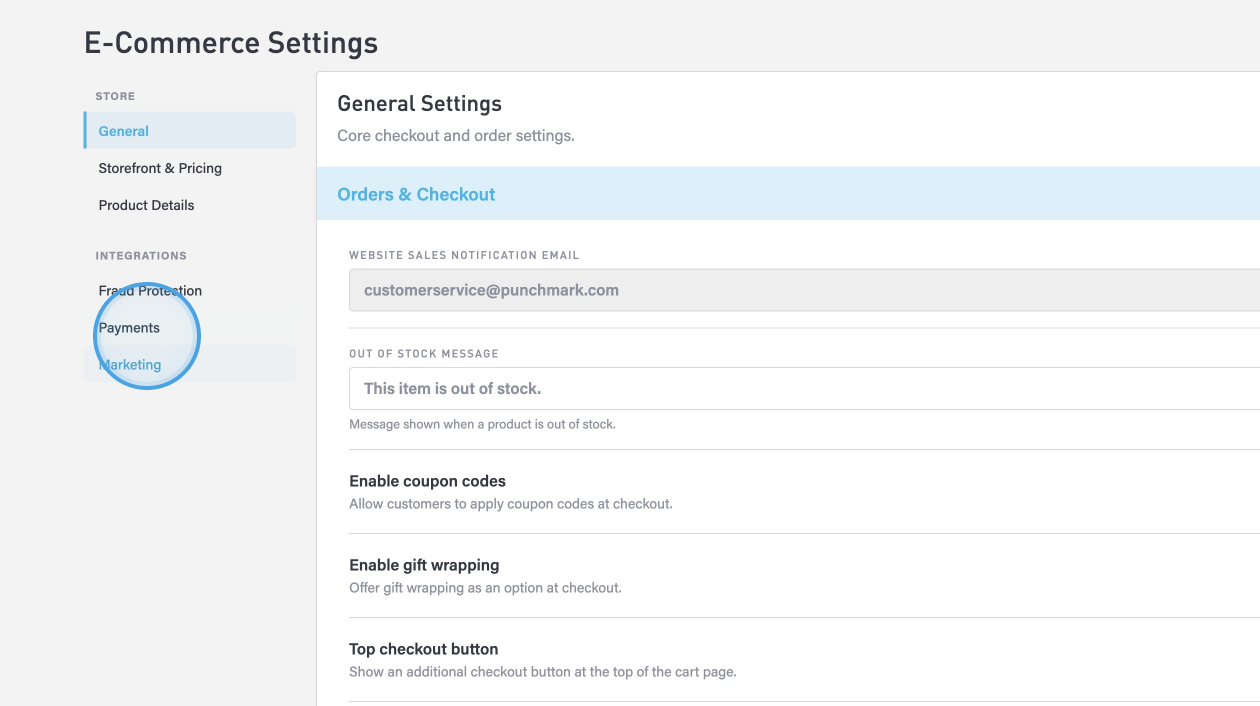Focus the out of stock message input
Viewport: 1260px width, 706px height.
pyautogui.click(x=800, y=388)
